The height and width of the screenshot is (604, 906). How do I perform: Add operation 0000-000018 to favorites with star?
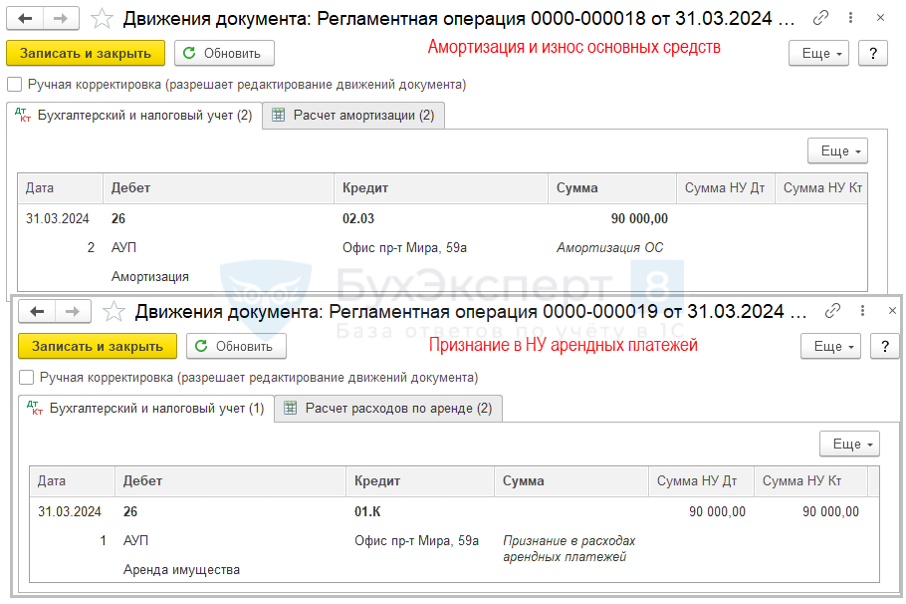click(x=102, y=18)
